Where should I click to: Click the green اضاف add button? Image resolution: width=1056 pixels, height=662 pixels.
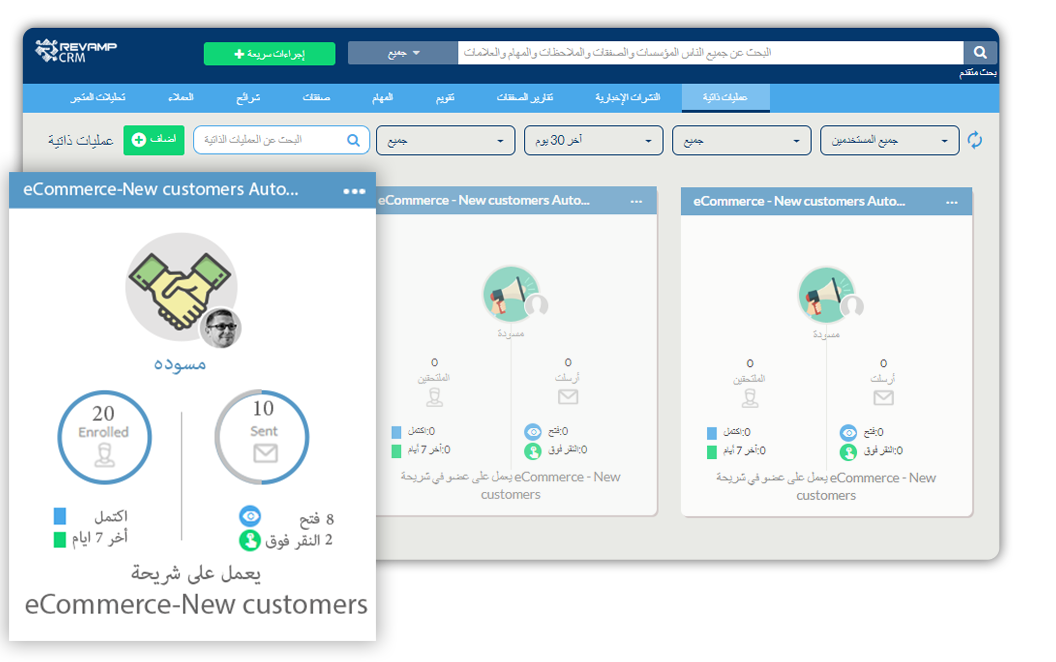tap(154, 139)
